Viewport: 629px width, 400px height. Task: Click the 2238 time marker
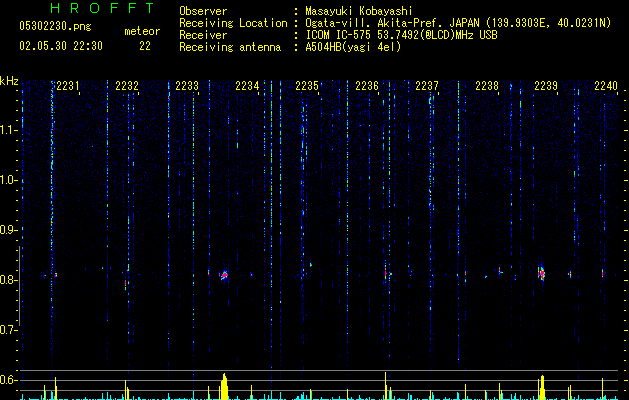click(487, 86)
